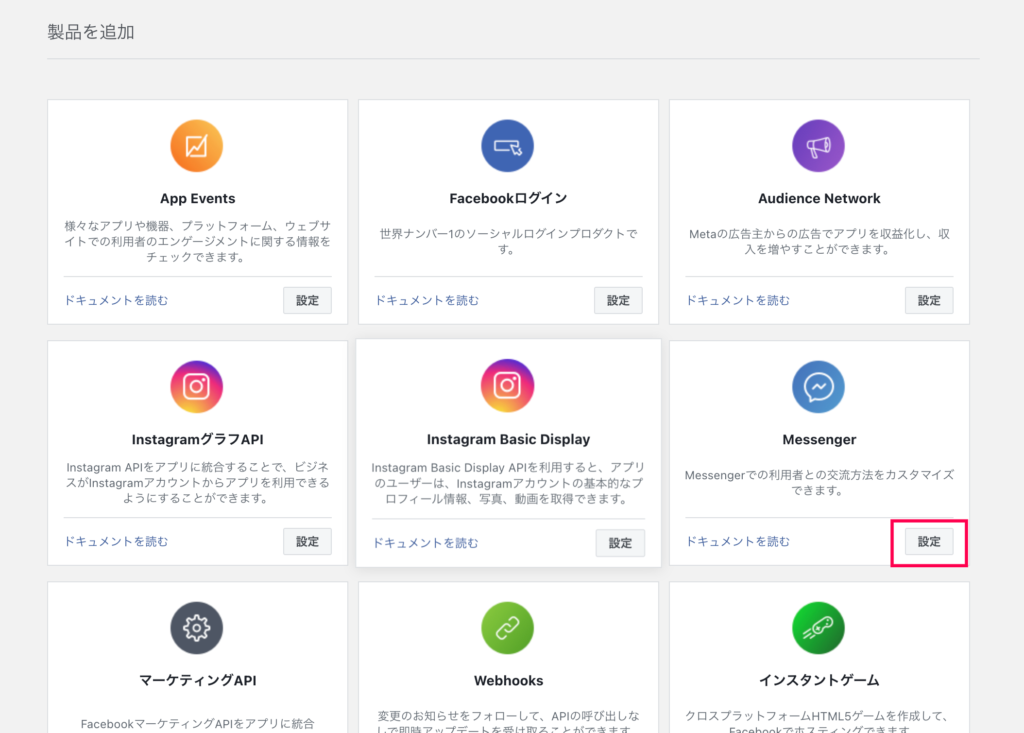
Task: Click the インスタントゲーム heading
Action: (x=819, y=681)
